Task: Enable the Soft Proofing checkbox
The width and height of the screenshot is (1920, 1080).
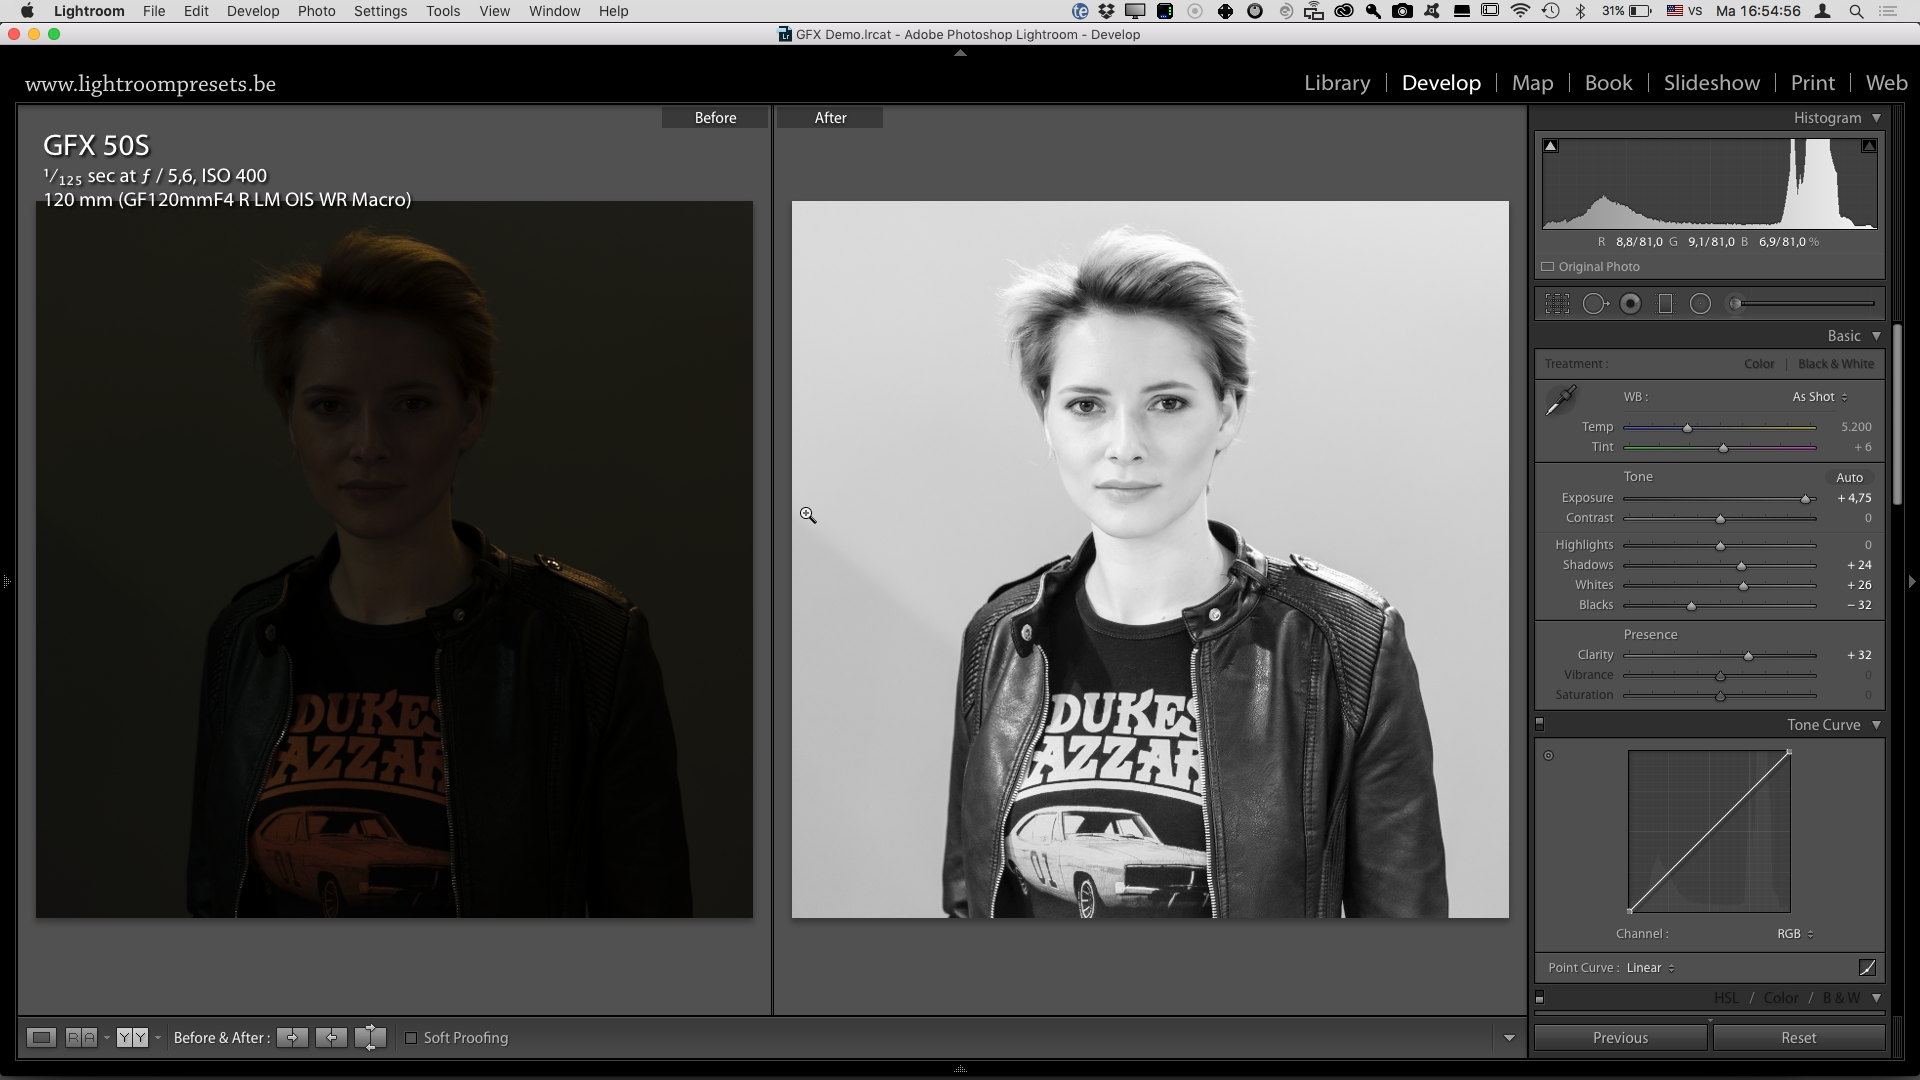Action: coord(411,1038)
